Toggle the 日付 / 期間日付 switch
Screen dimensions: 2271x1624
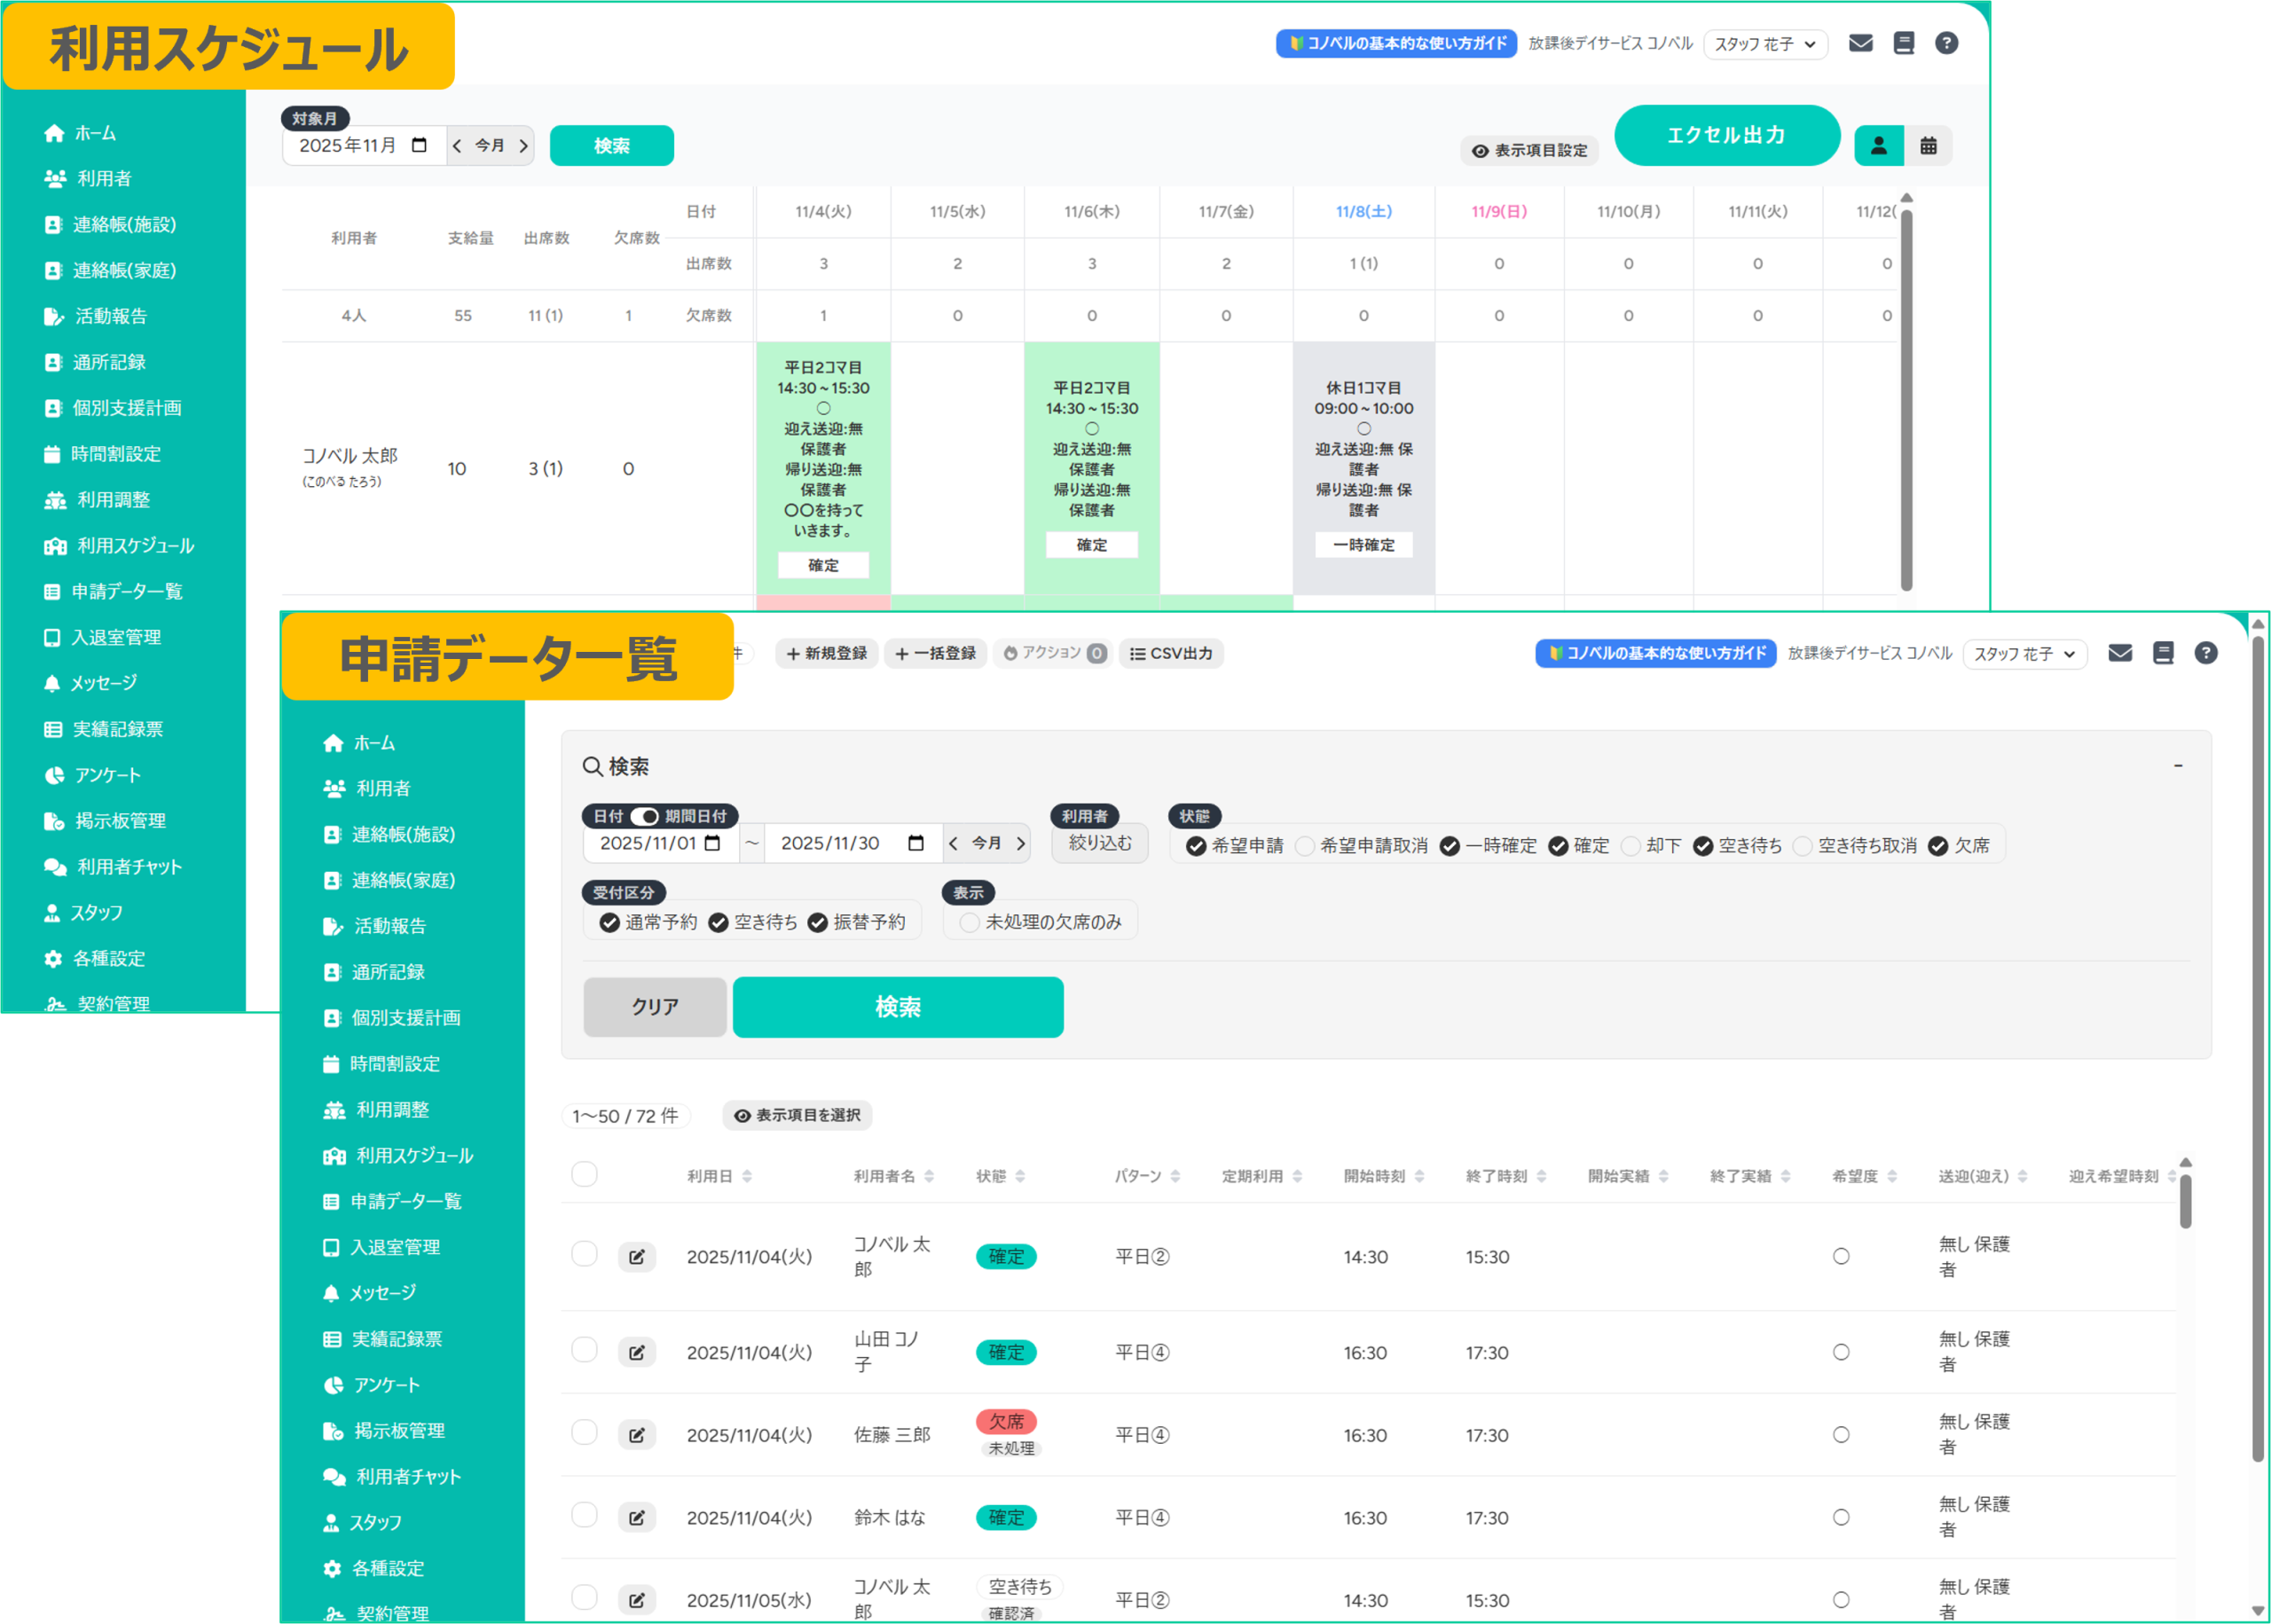tap(645, 816)
